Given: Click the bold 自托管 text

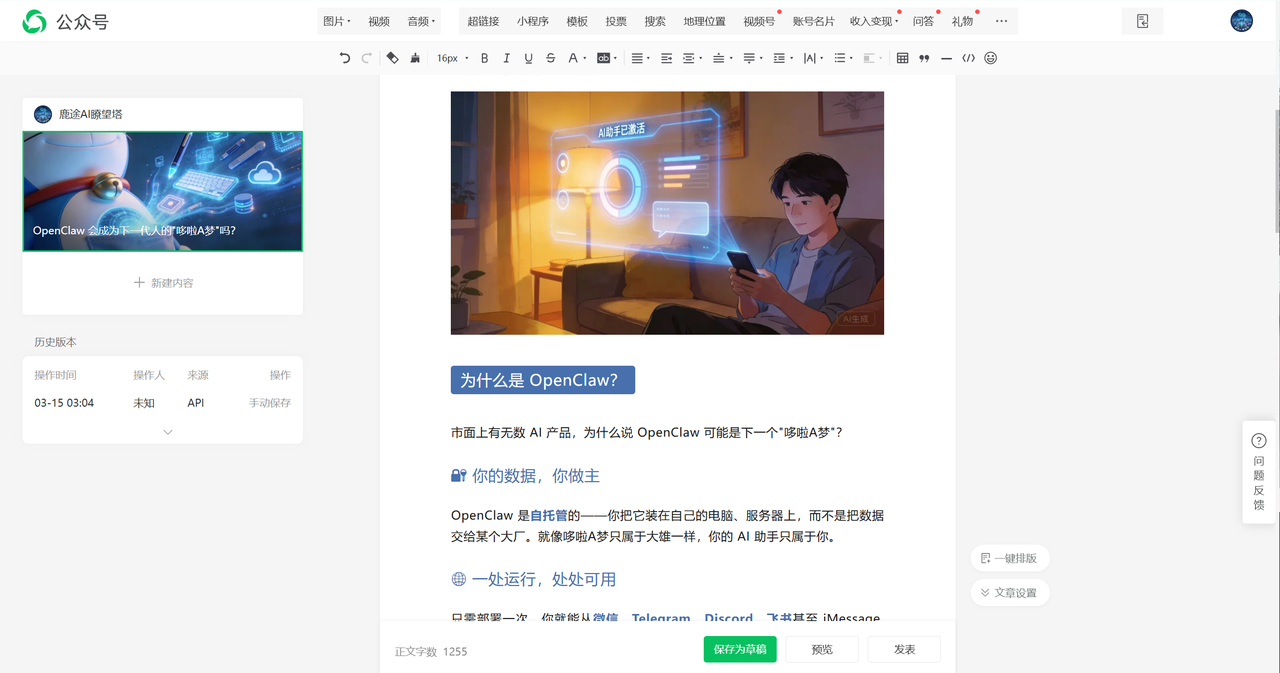Looking at the screenshot, I should pos(548,516).
